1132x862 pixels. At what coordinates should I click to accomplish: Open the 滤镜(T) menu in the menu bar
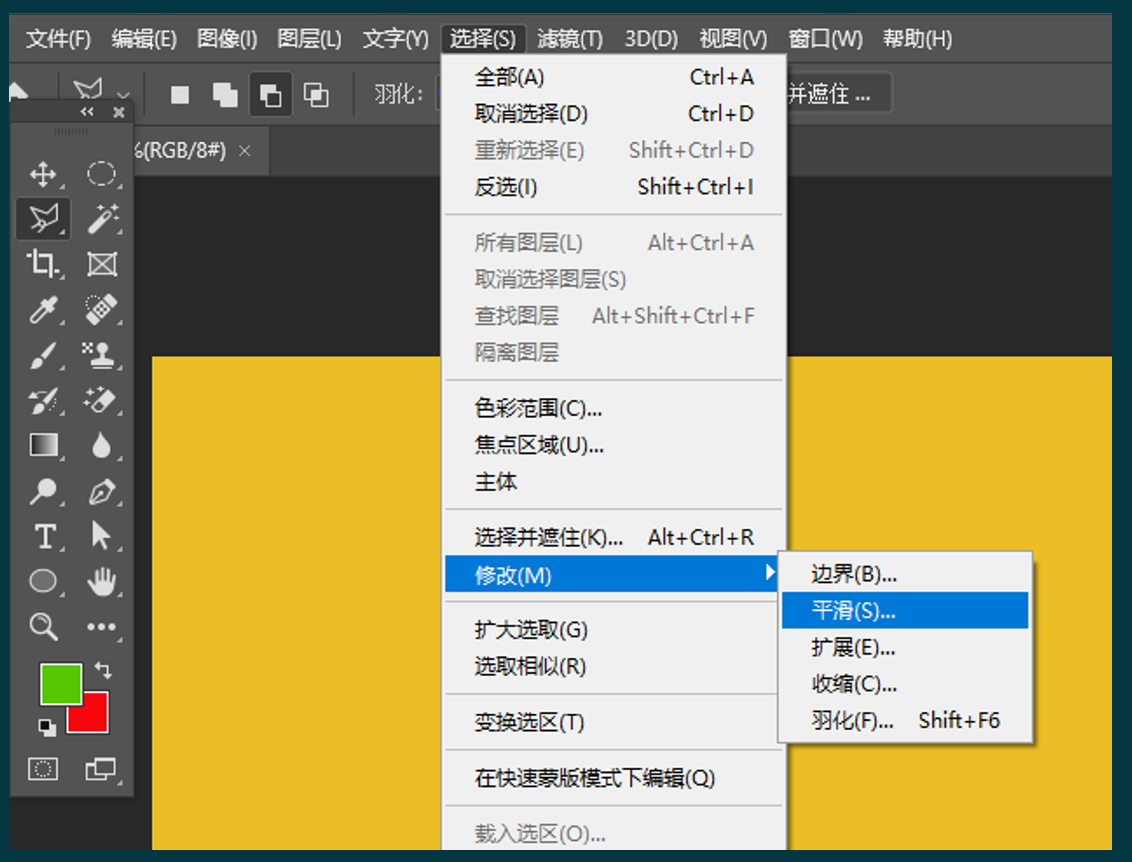click(569, 39)
